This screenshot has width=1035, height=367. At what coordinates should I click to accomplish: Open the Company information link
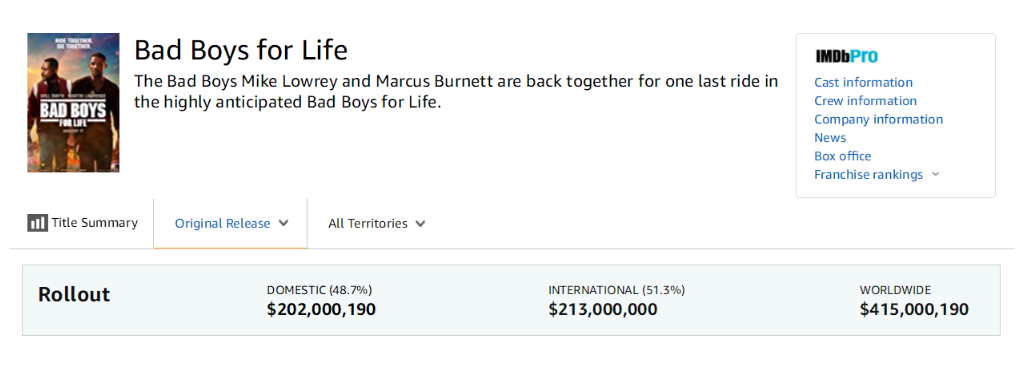879,119
